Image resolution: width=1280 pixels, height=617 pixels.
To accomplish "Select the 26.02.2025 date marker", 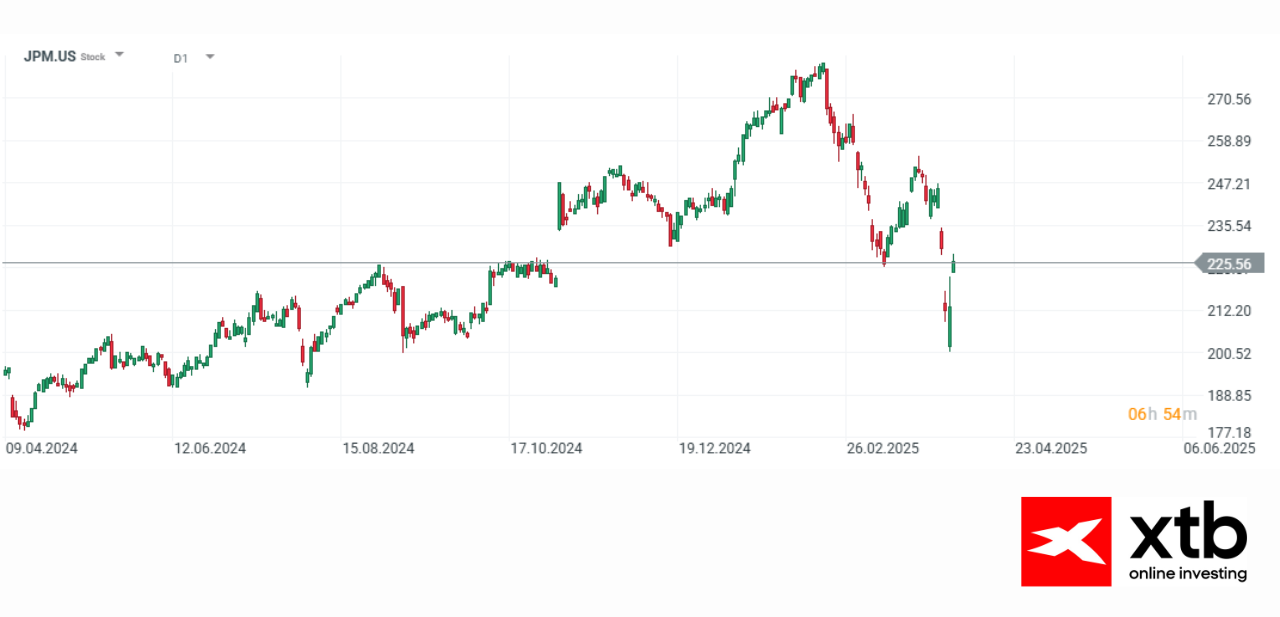I will pos(882,448).
